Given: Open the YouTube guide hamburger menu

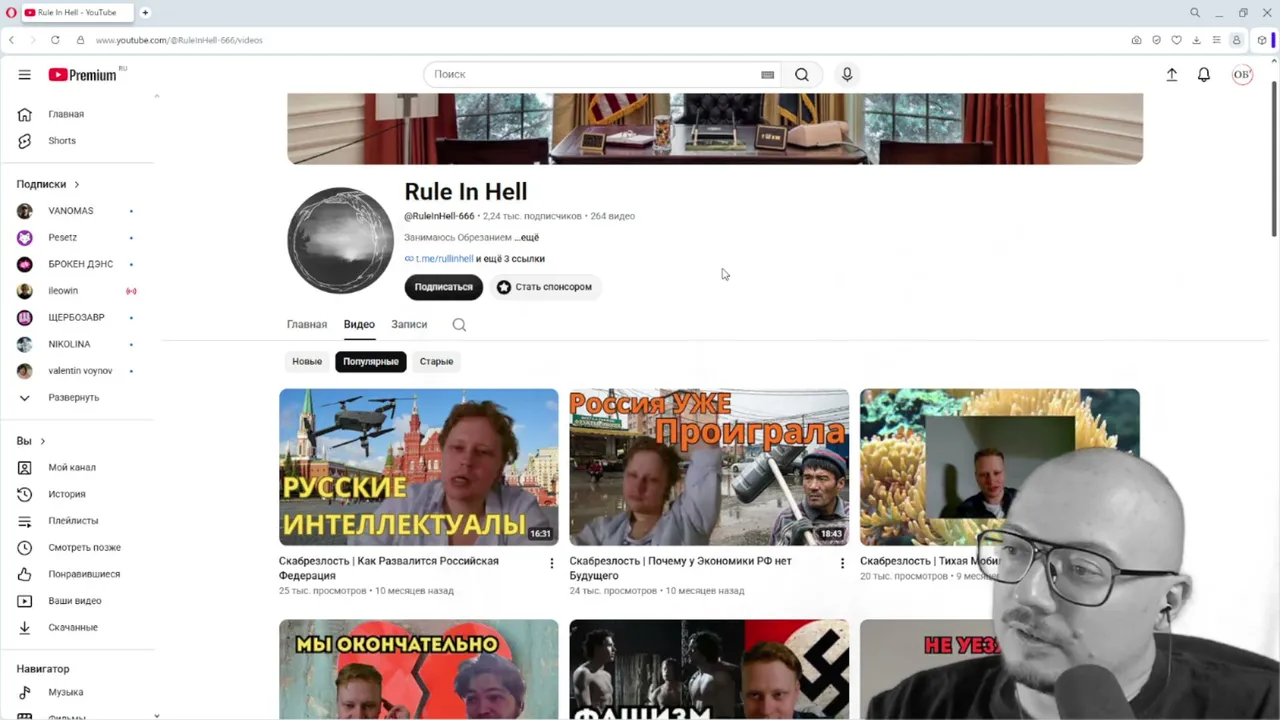Looking at the screenshot, I should tap(24, 75).
